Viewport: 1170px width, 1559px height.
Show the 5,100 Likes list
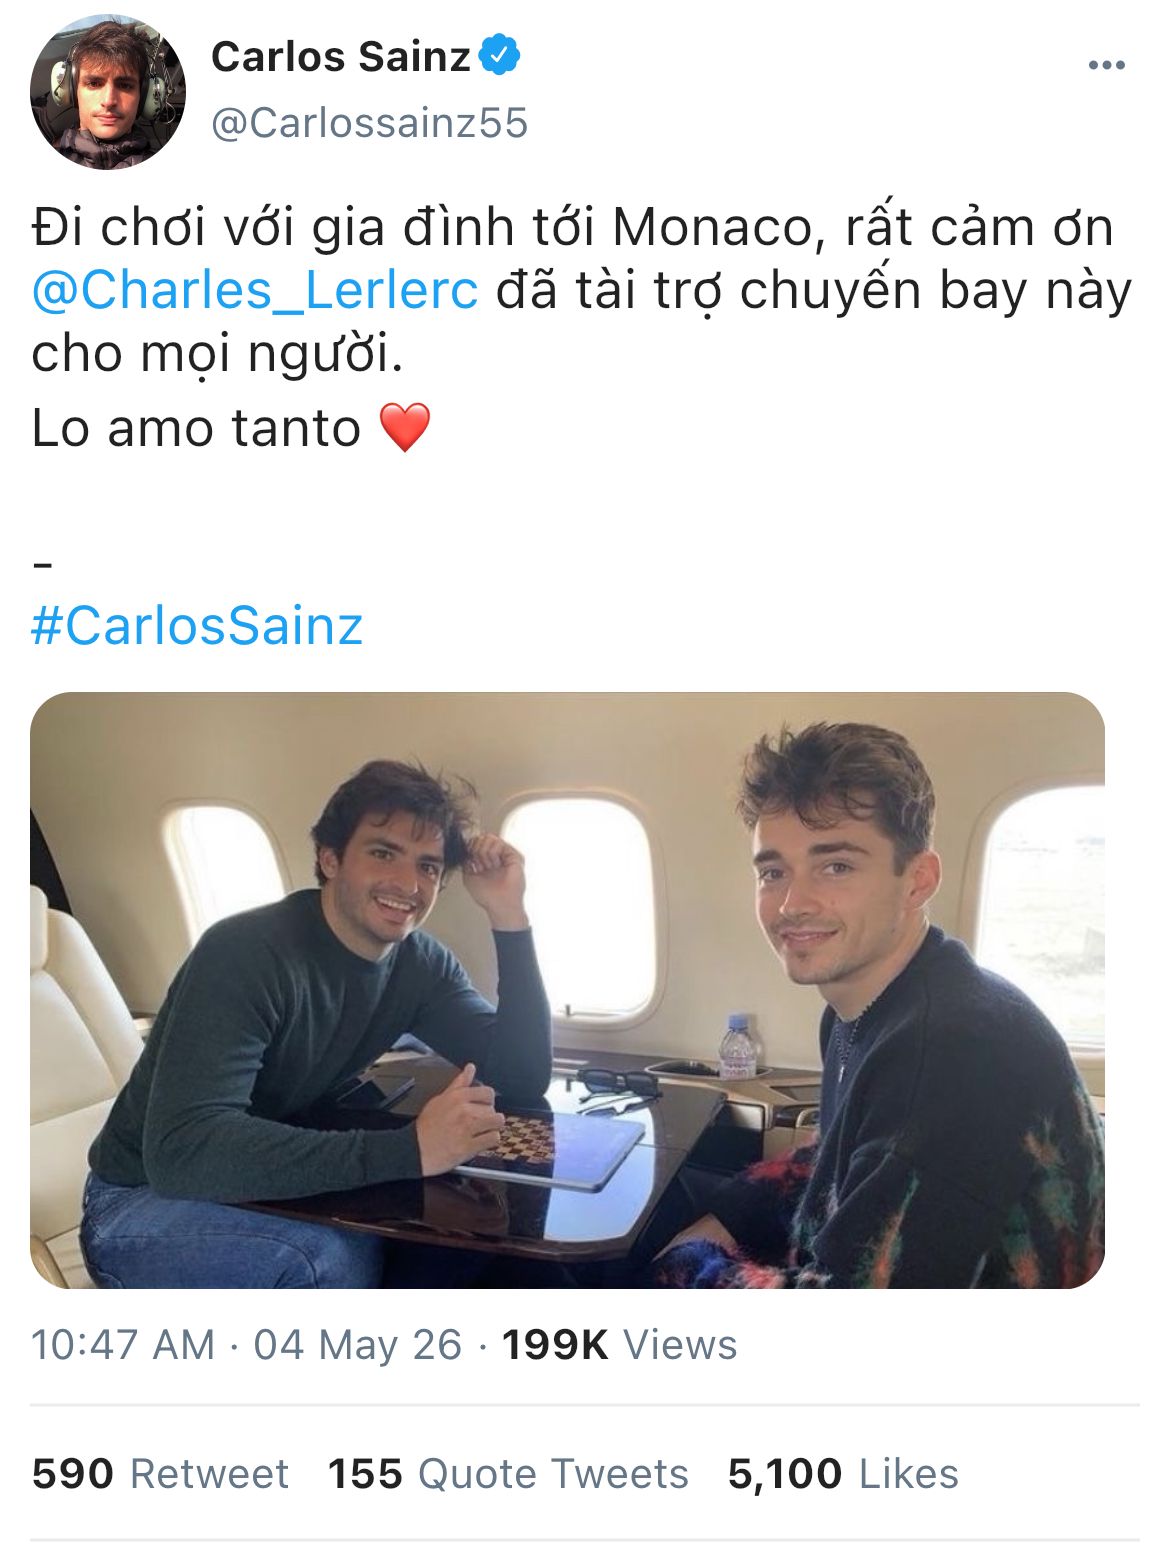click(x=843, y=1474)
